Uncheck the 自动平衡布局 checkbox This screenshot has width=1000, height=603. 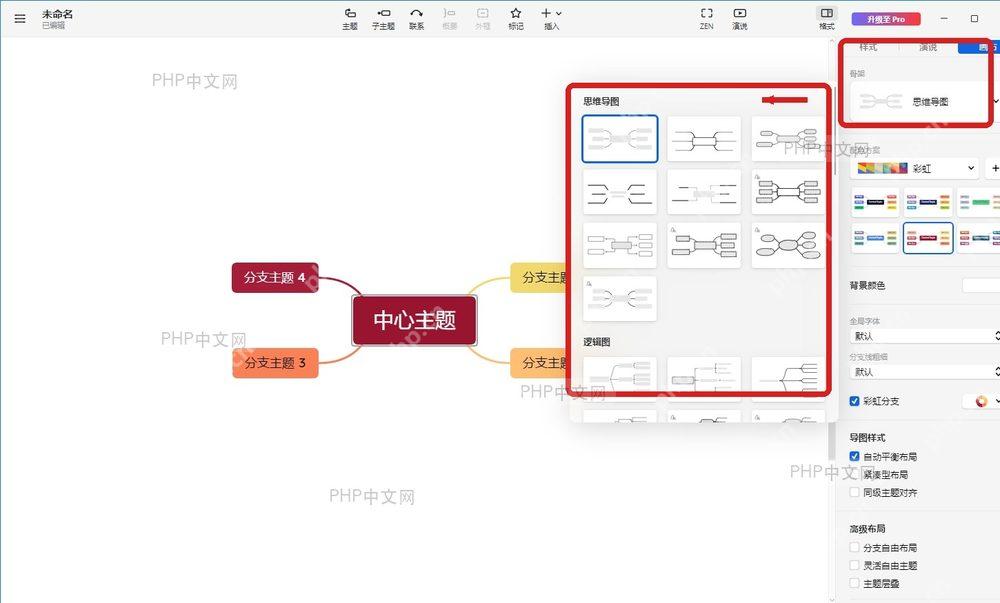click(855, 456)
